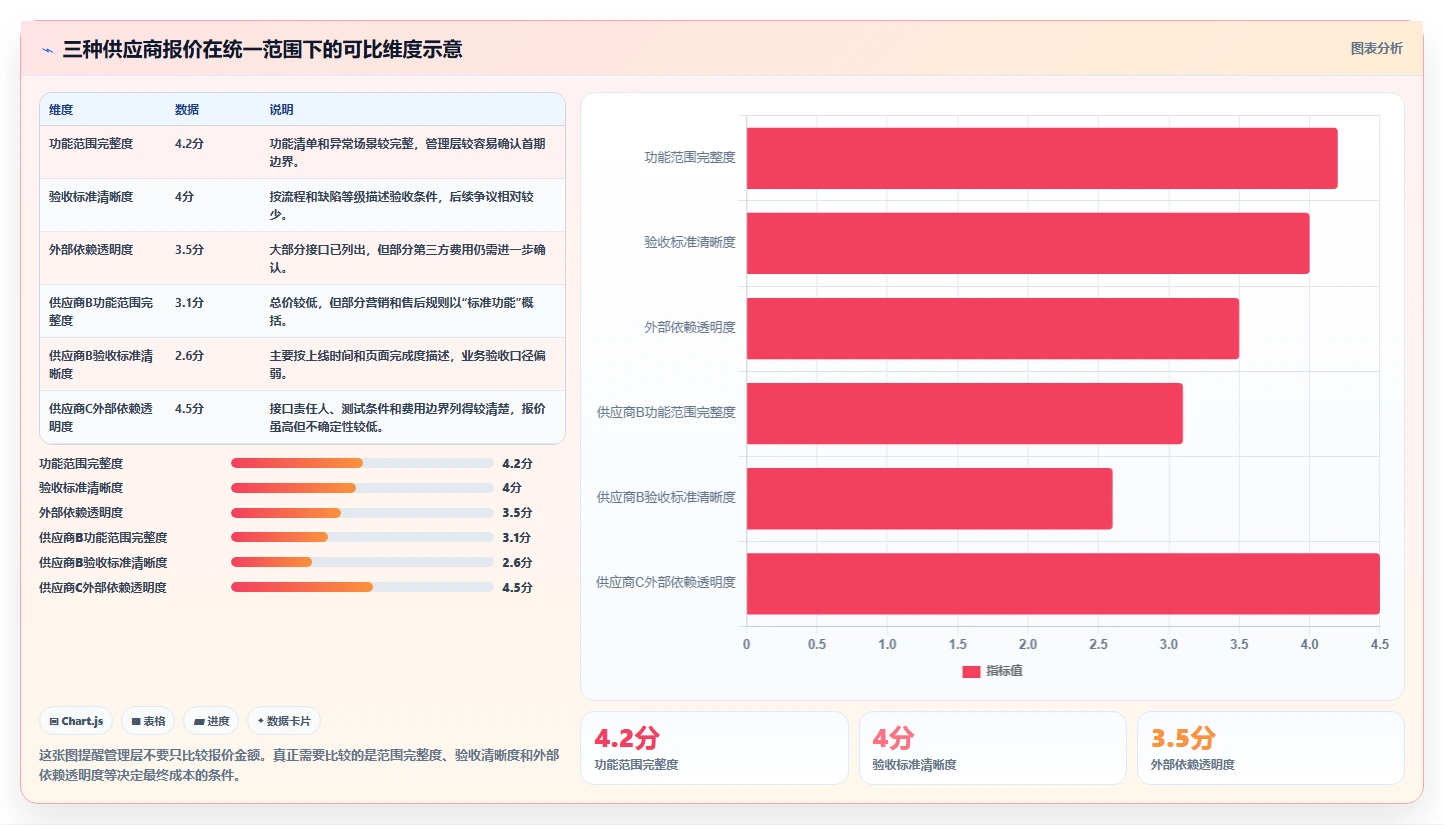Click the 验收标准清晰度 table row name
Viewport: 1444px width, 825px height.
coord(91,196)
